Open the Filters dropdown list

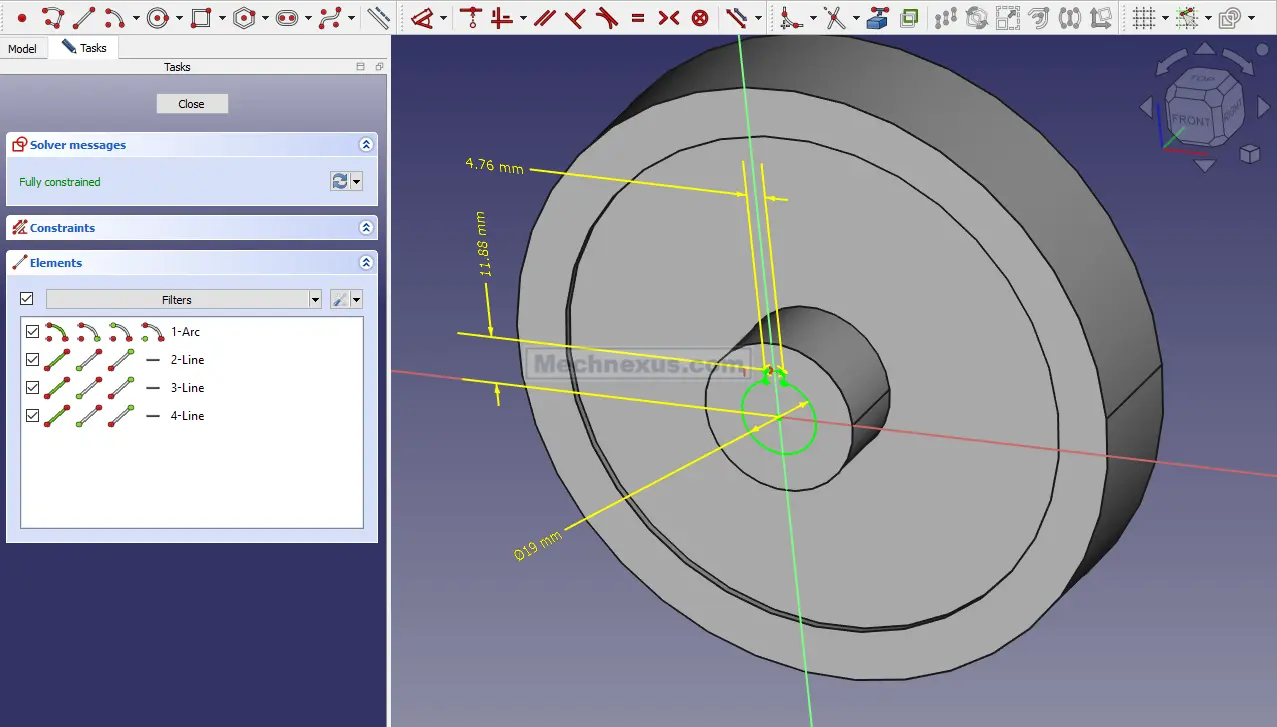coord(315,300)
